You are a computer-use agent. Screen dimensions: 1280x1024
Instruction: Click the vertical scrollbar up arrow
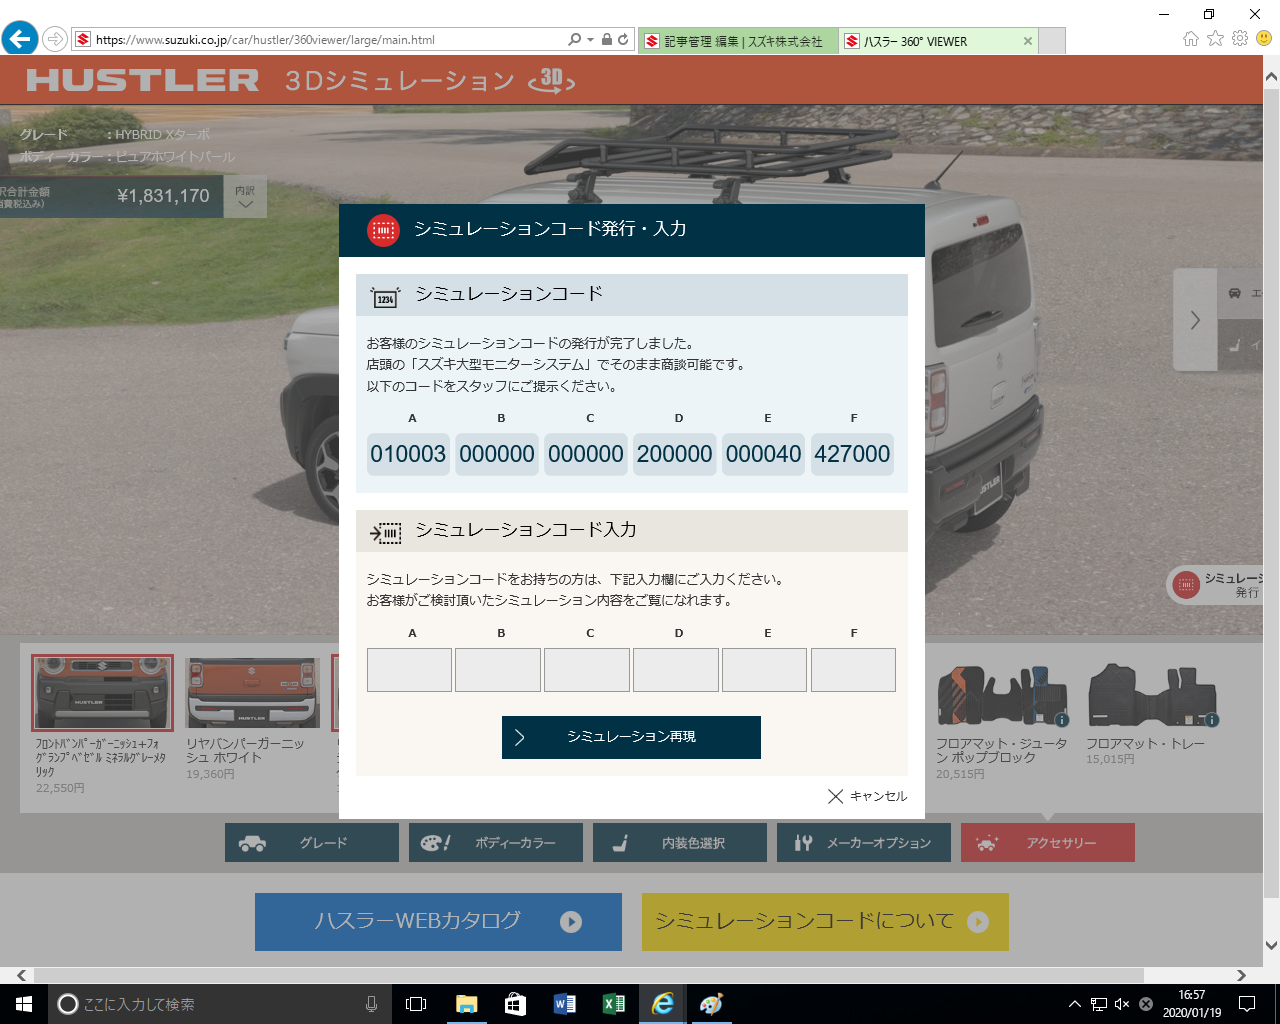tap(1271, 76)
